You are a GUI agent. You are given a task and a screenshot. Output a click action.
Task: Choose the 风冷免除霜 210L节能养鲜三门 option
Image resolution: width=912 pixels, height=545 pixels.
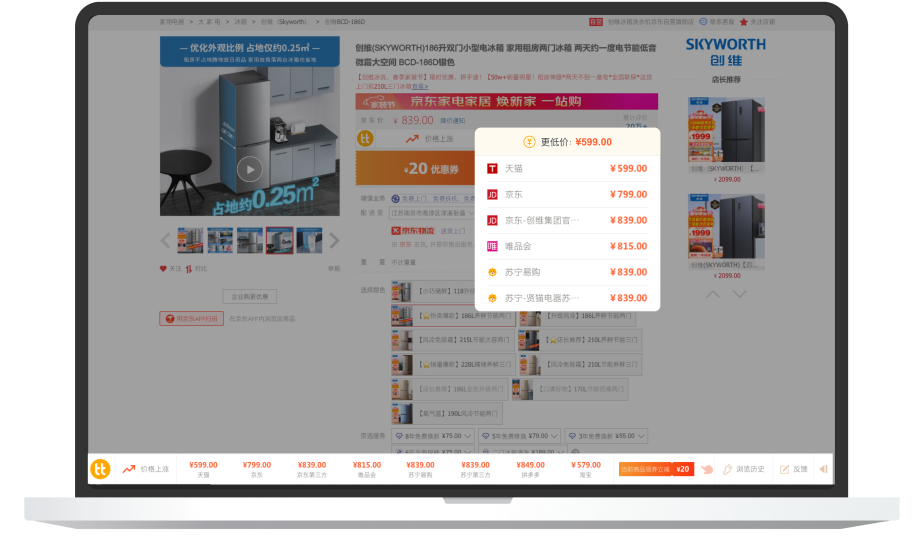[580, 365]
